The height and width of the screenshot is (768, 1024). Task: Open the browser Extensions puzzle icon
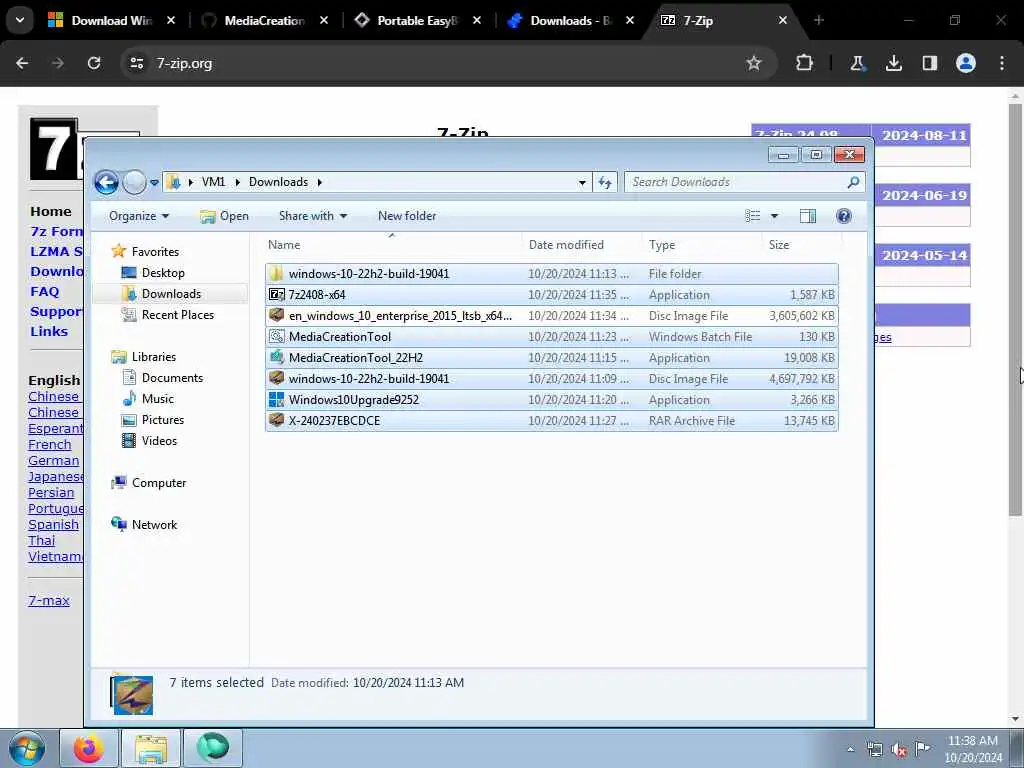(805, 63)
